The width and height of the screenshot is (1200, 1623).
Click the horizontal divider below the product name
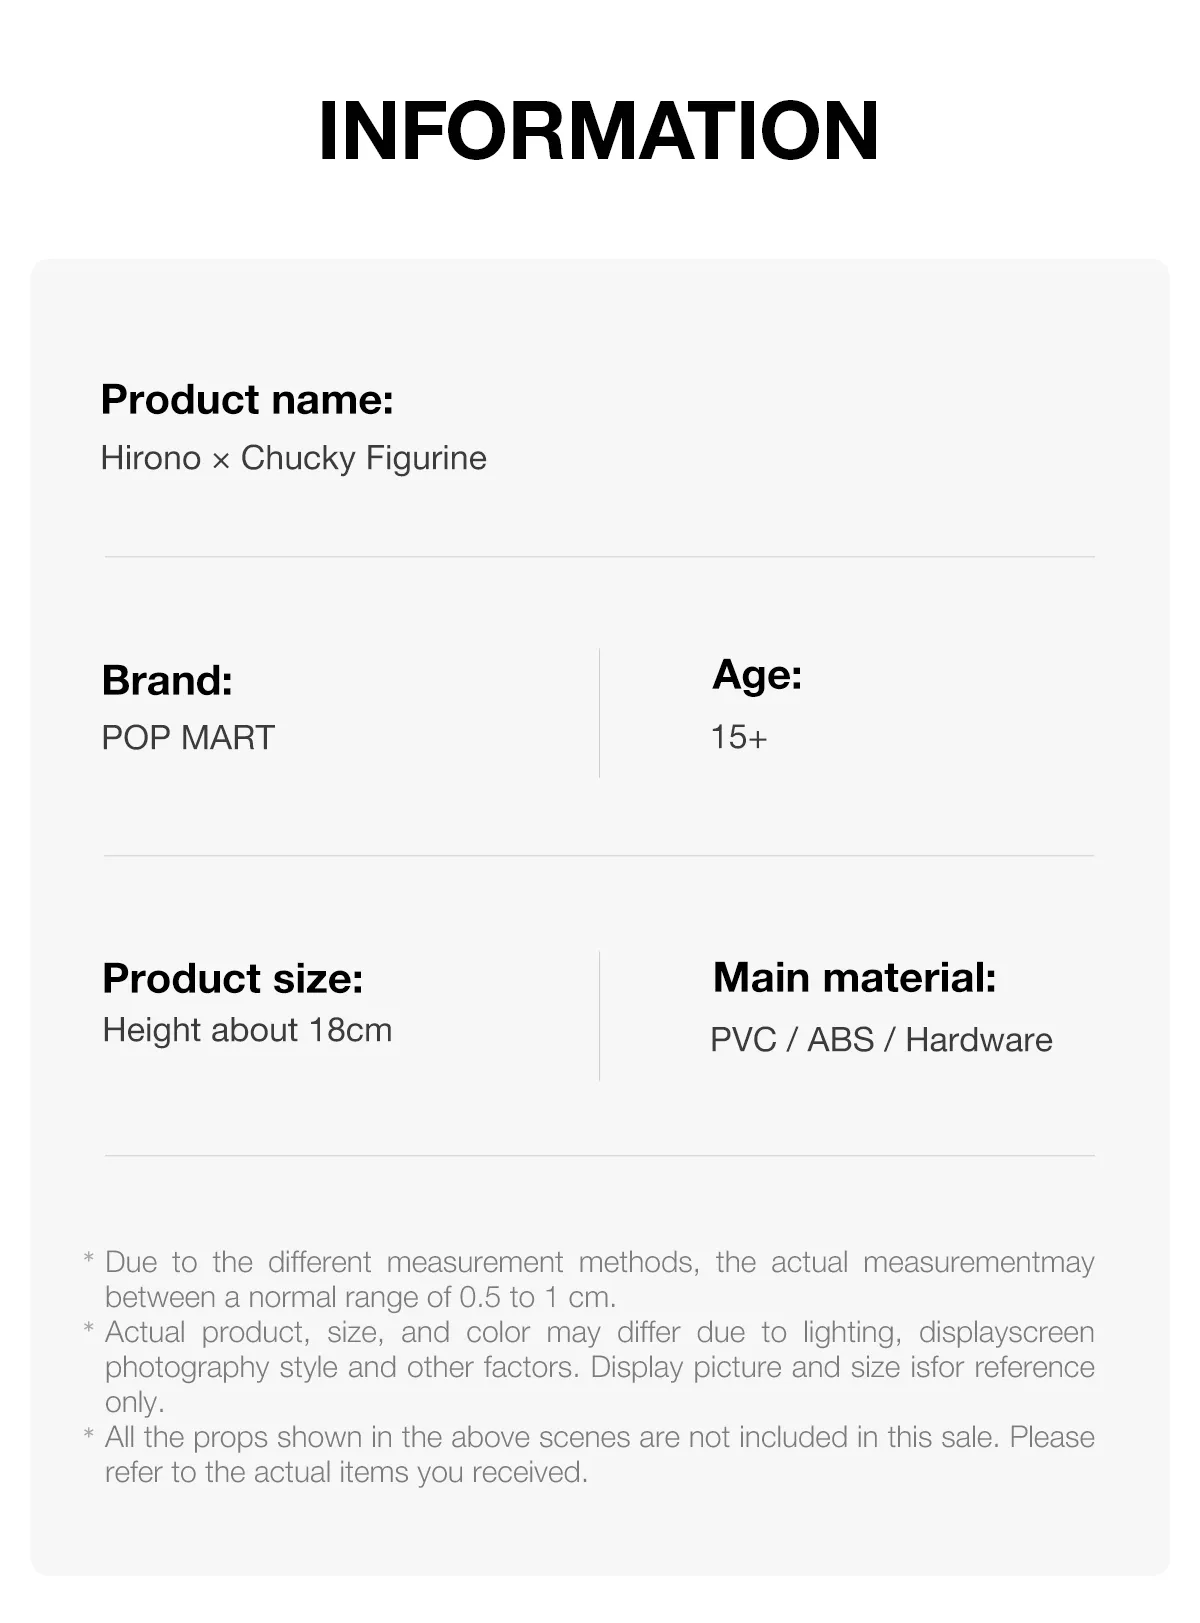(599, 556)
